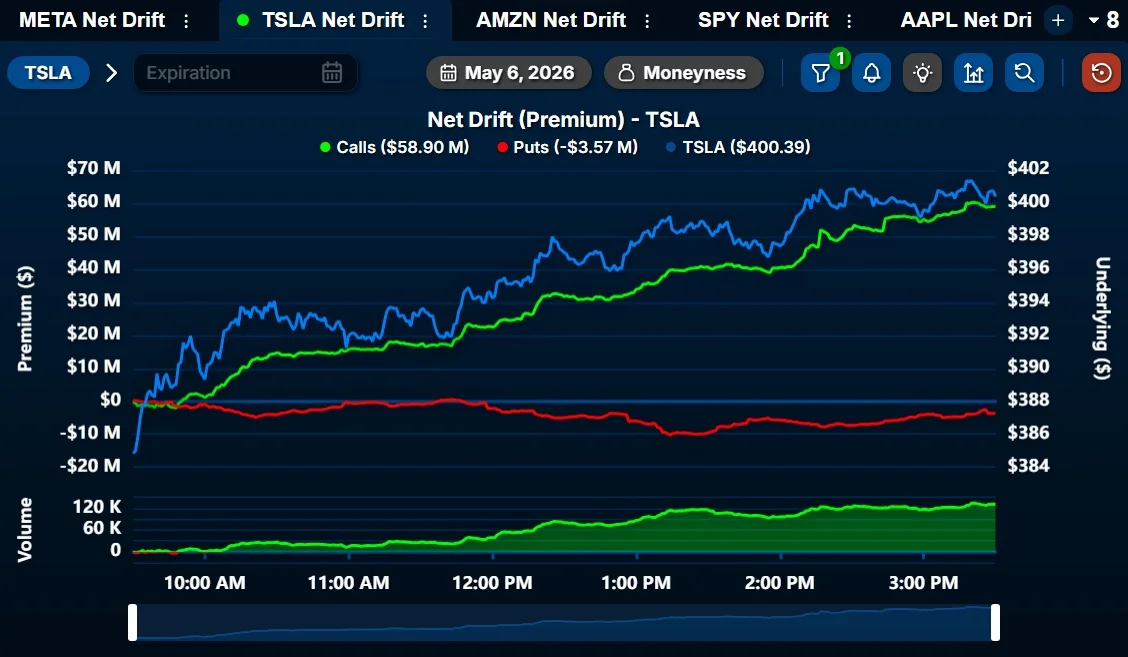Switch to SPY Net Drift tab
1128x657 pixels.
point(763,20)
